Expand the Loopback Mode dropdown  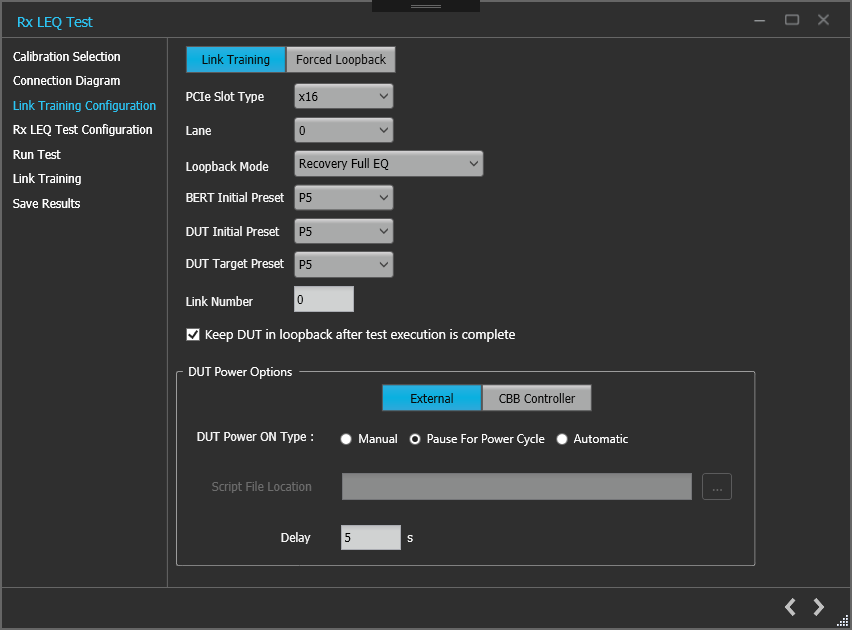(x=388, y=164)
